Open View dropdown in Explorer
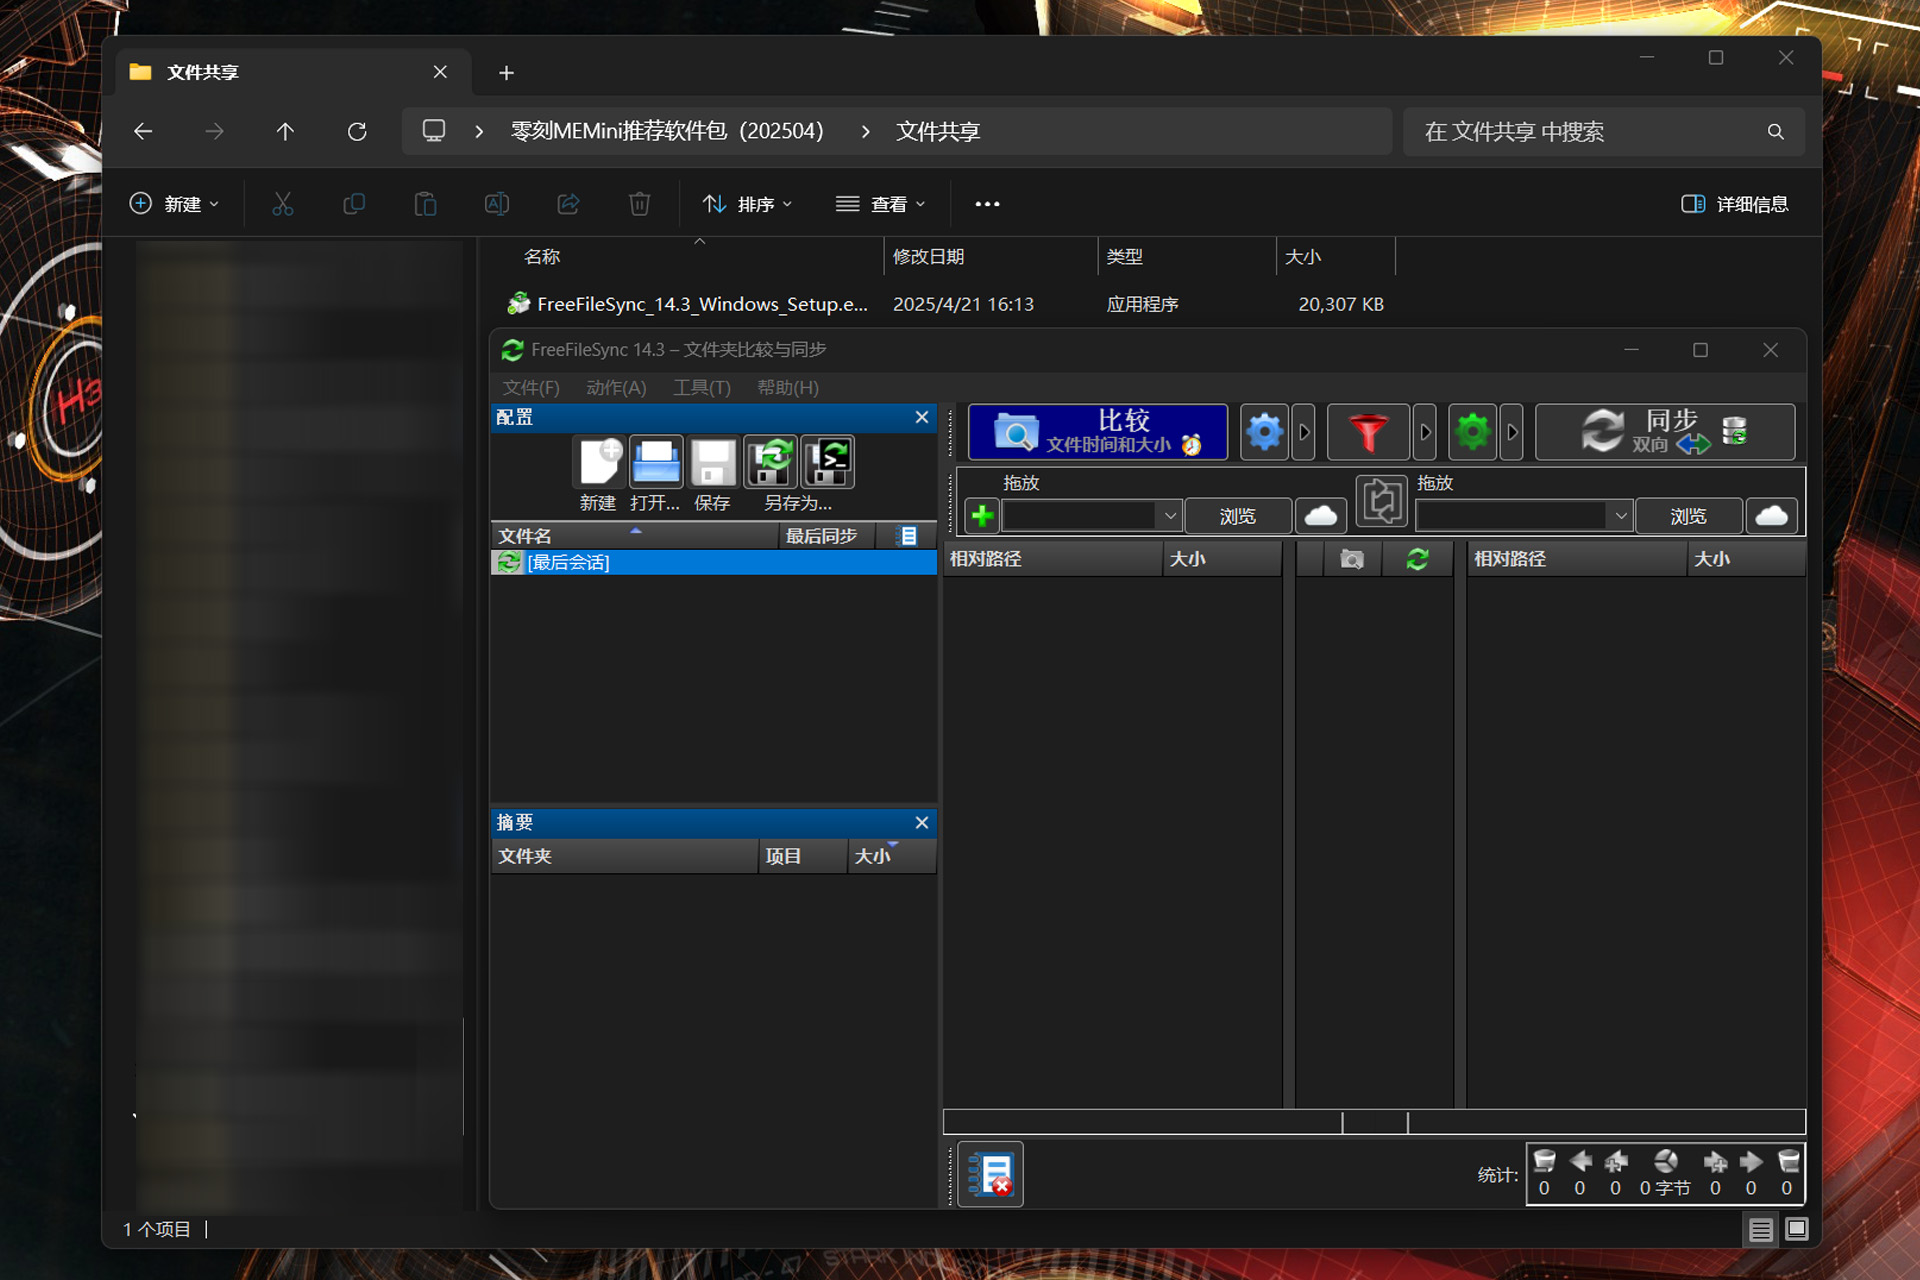 (880, 204)
